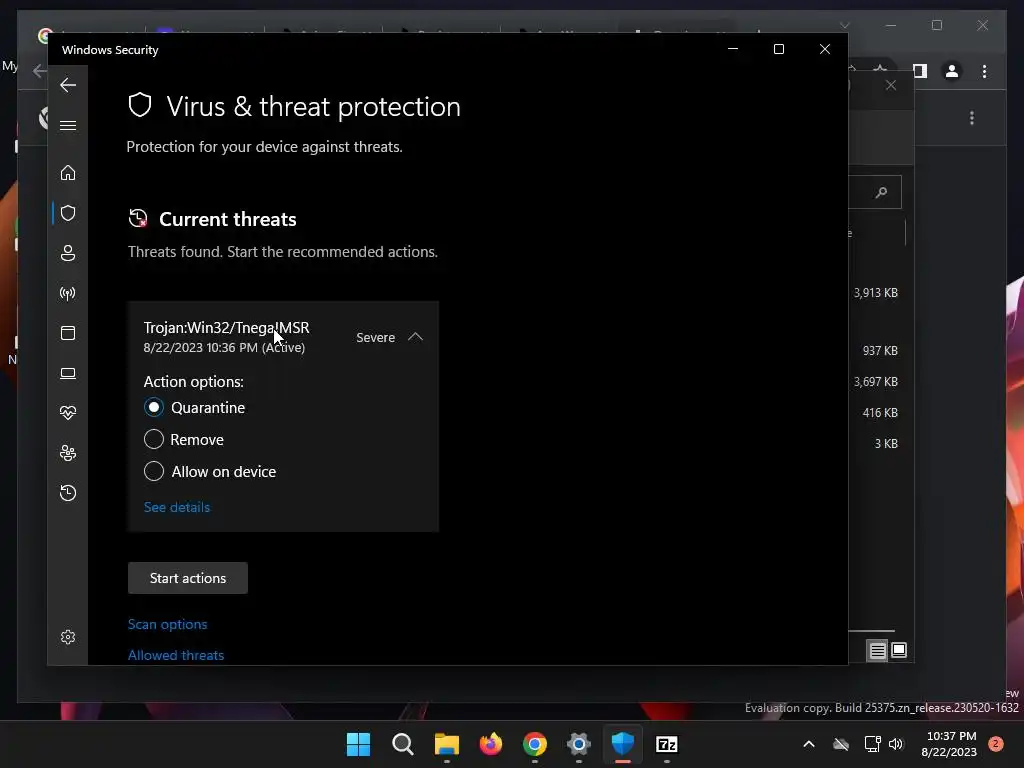Open Chrome's profile avatar button
Image resolution: width=1024 pixels, height=768 pixels.
point(952,71)
